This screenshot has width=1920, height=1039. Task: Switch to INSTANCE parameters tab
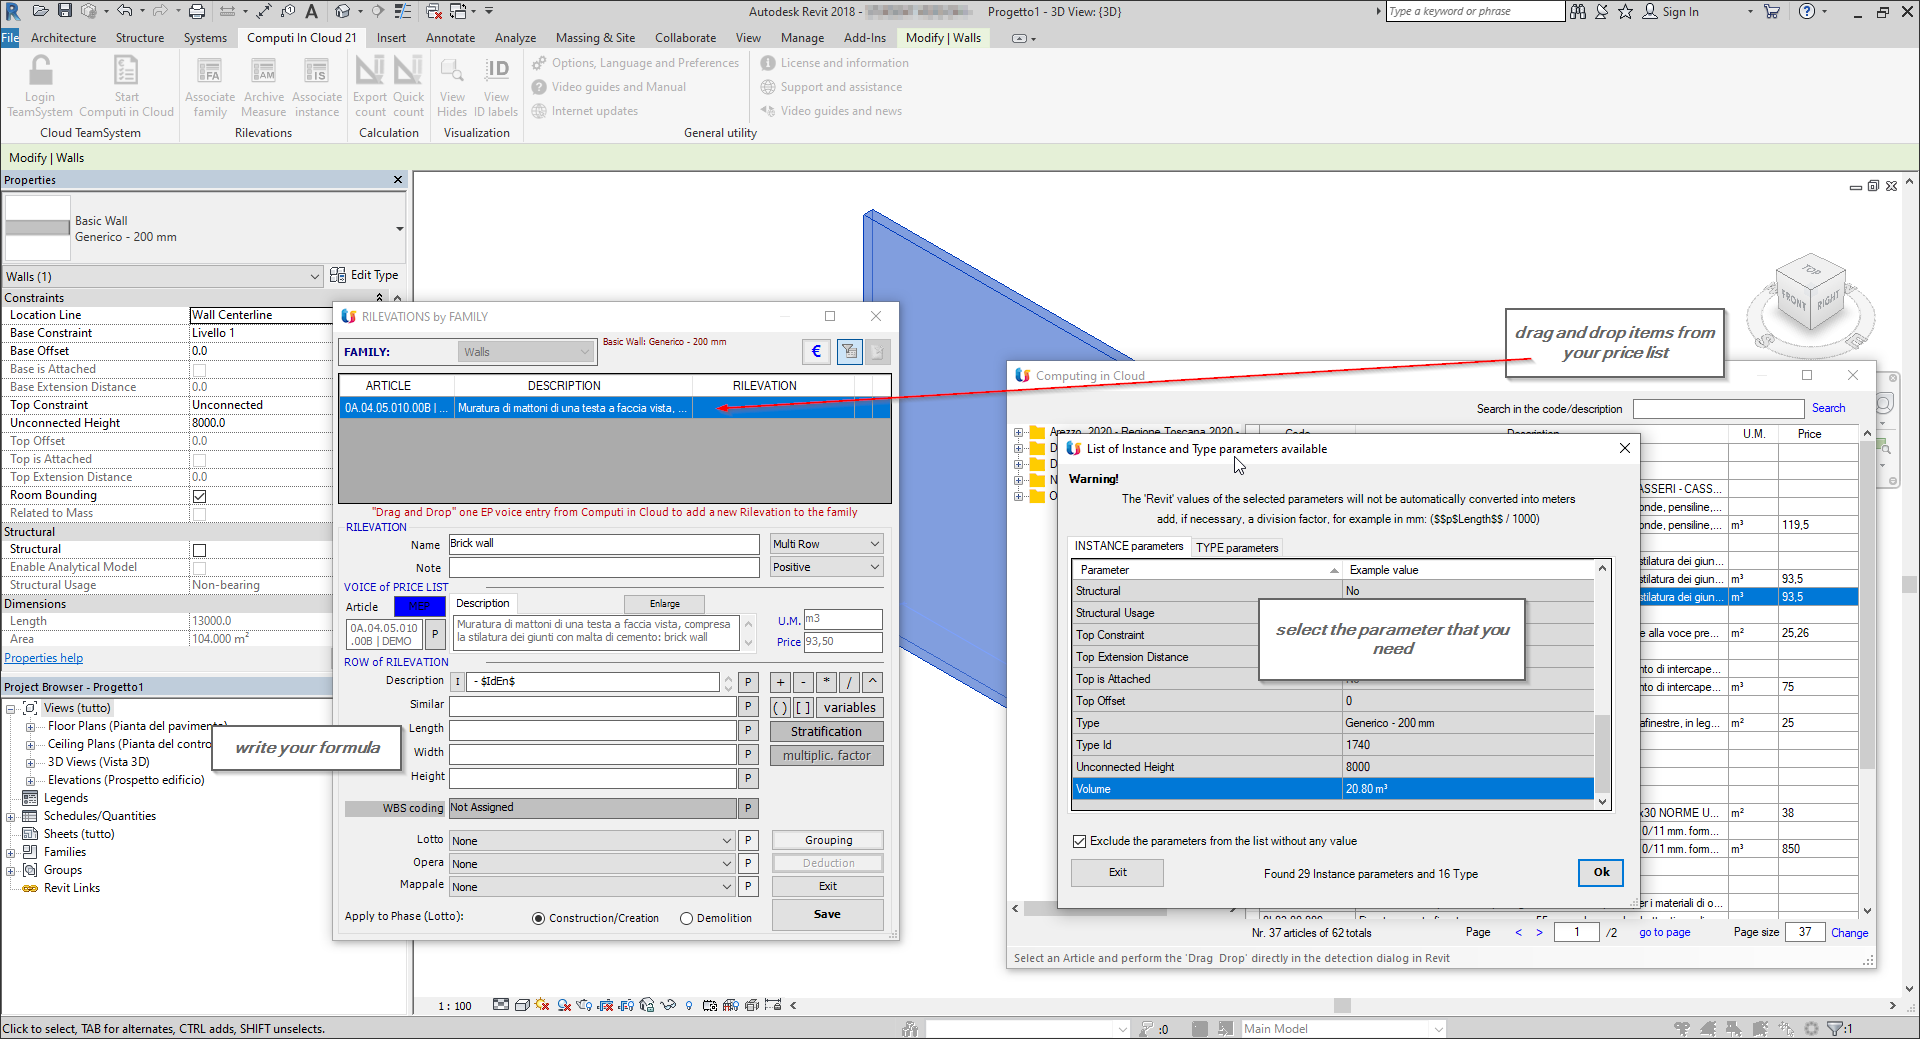pyautogui.click(x=1128, y=546)
